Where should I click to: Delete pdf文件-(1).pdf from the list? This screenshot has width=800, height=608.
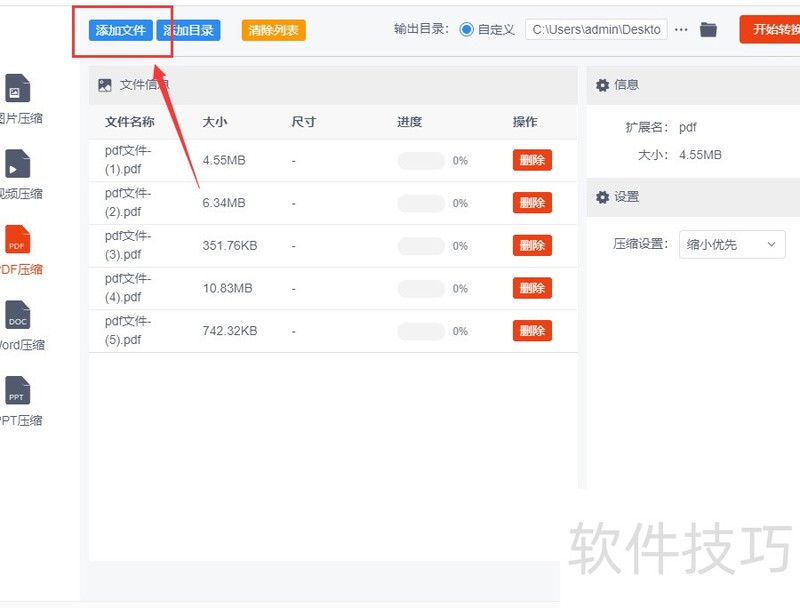[x=532, y=160]
